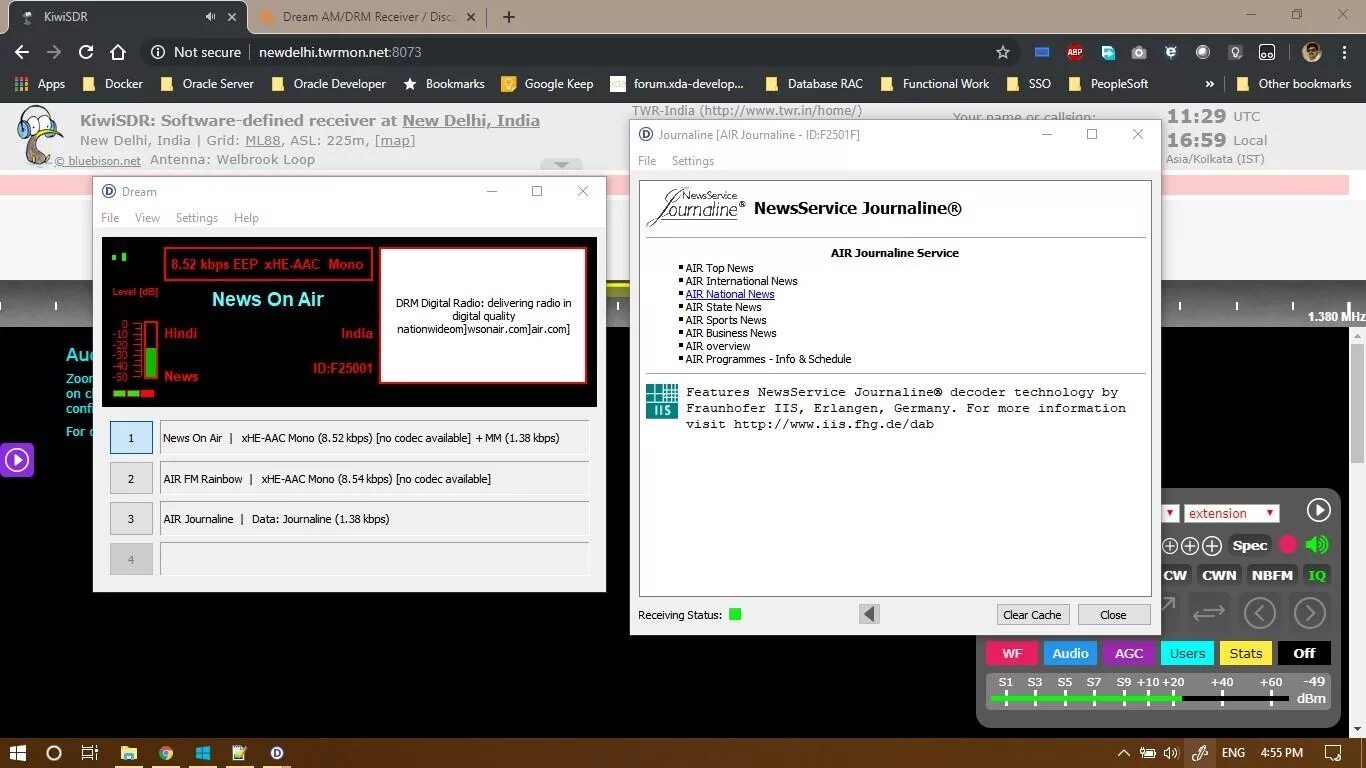
Task: Toggle the green speaker mute icon
Action: click(1317, 545)
